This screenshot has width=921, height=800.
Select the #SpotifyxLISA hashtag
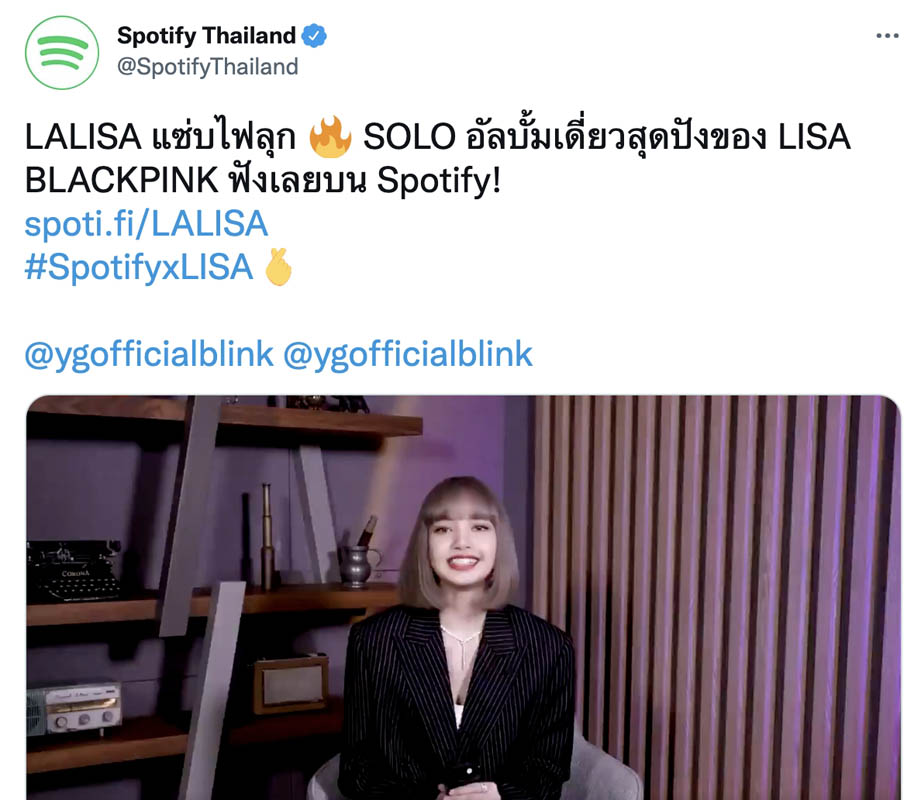(139, 267)
